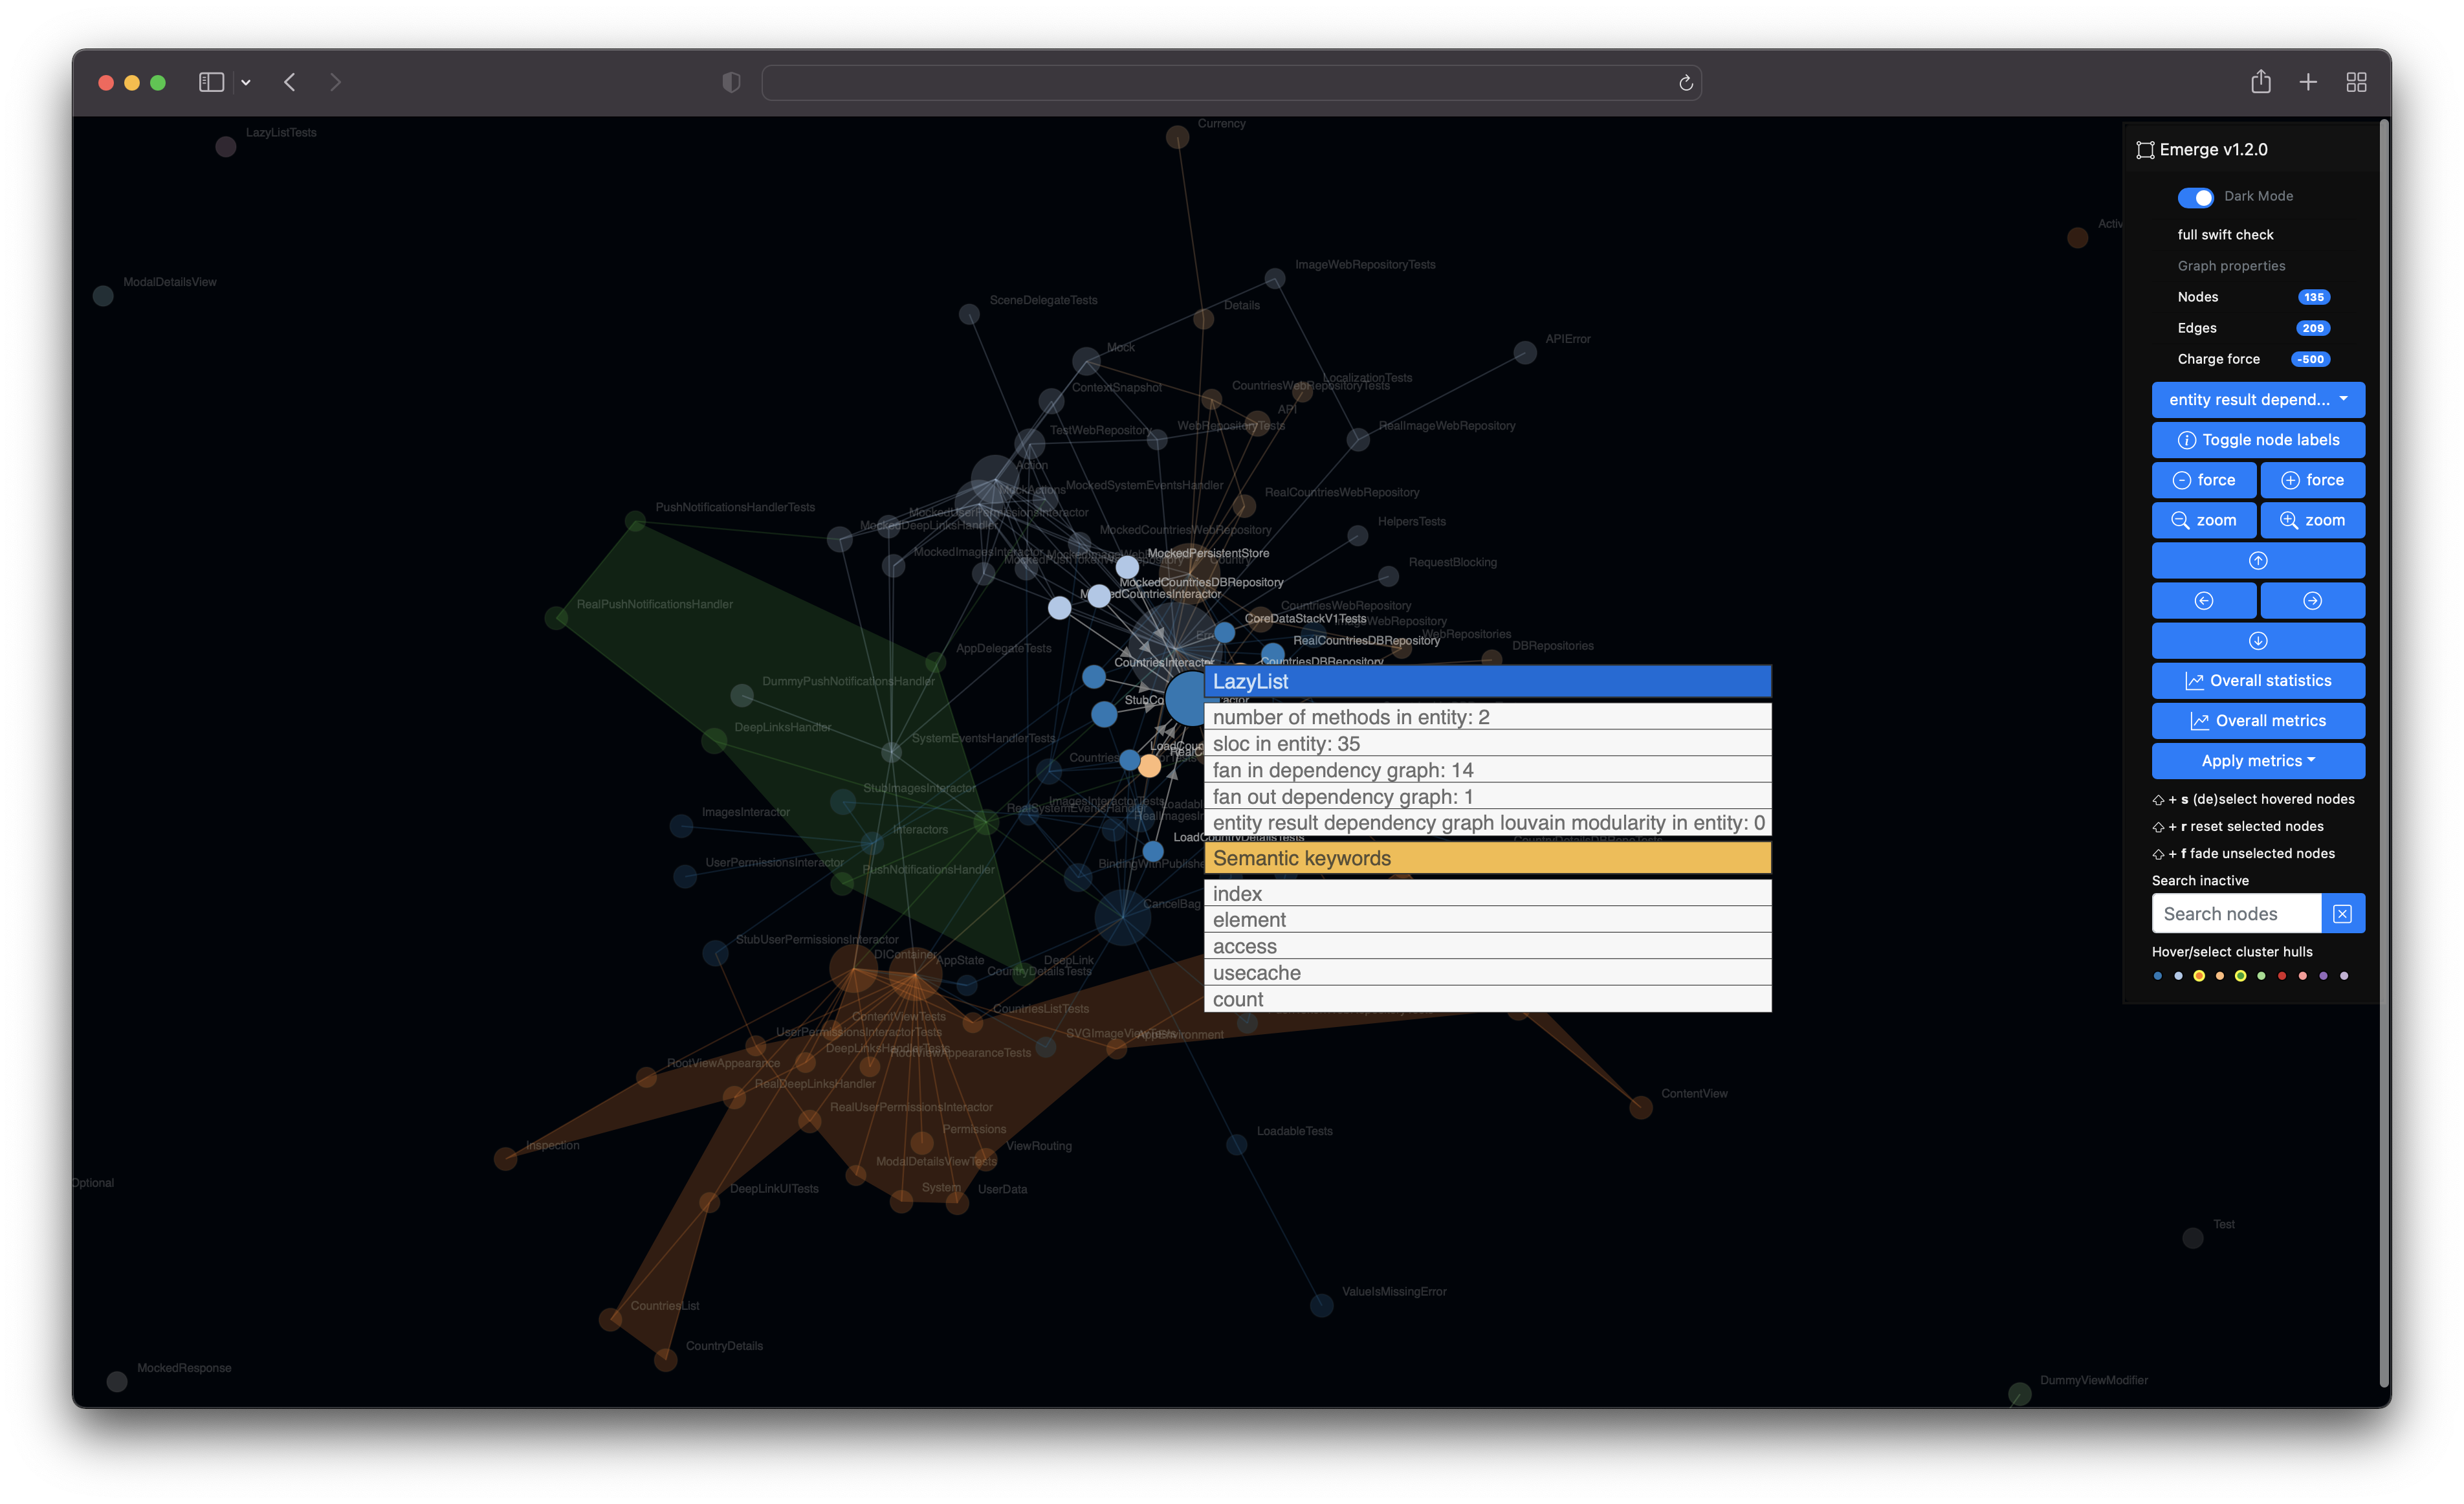This screenshot has width=2464, height=1504.
Task: Open Safari's share sheet icon
Action: tap(2260, 82)
